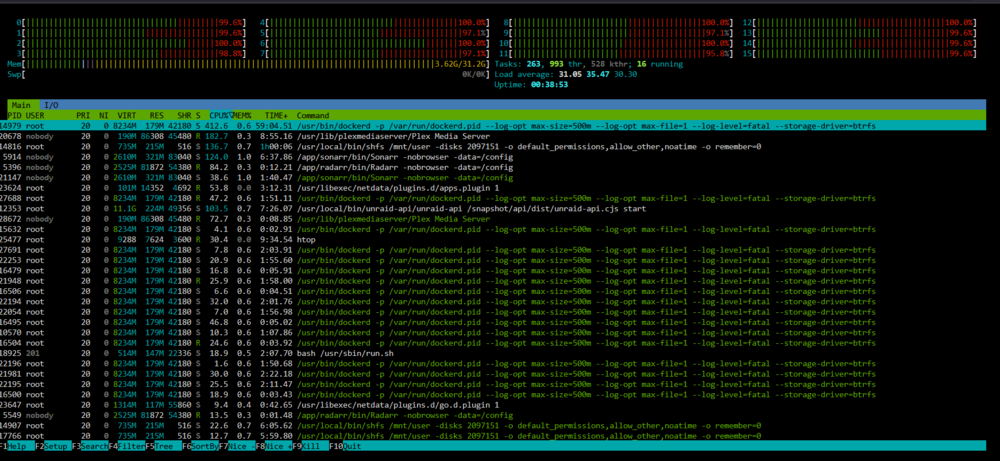
Task: Sort by the PRI column header
Action: 83,115
